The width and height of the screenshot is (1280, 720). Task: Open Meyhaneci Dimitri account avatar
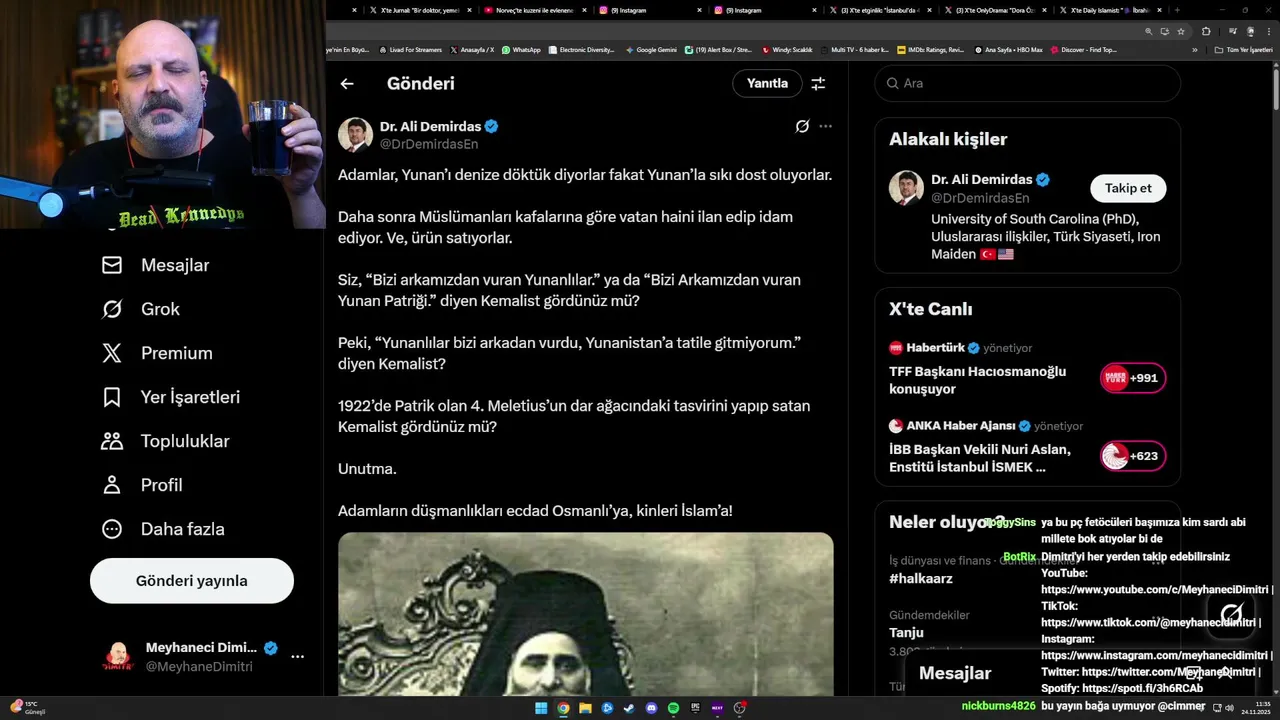coord(118,657)
